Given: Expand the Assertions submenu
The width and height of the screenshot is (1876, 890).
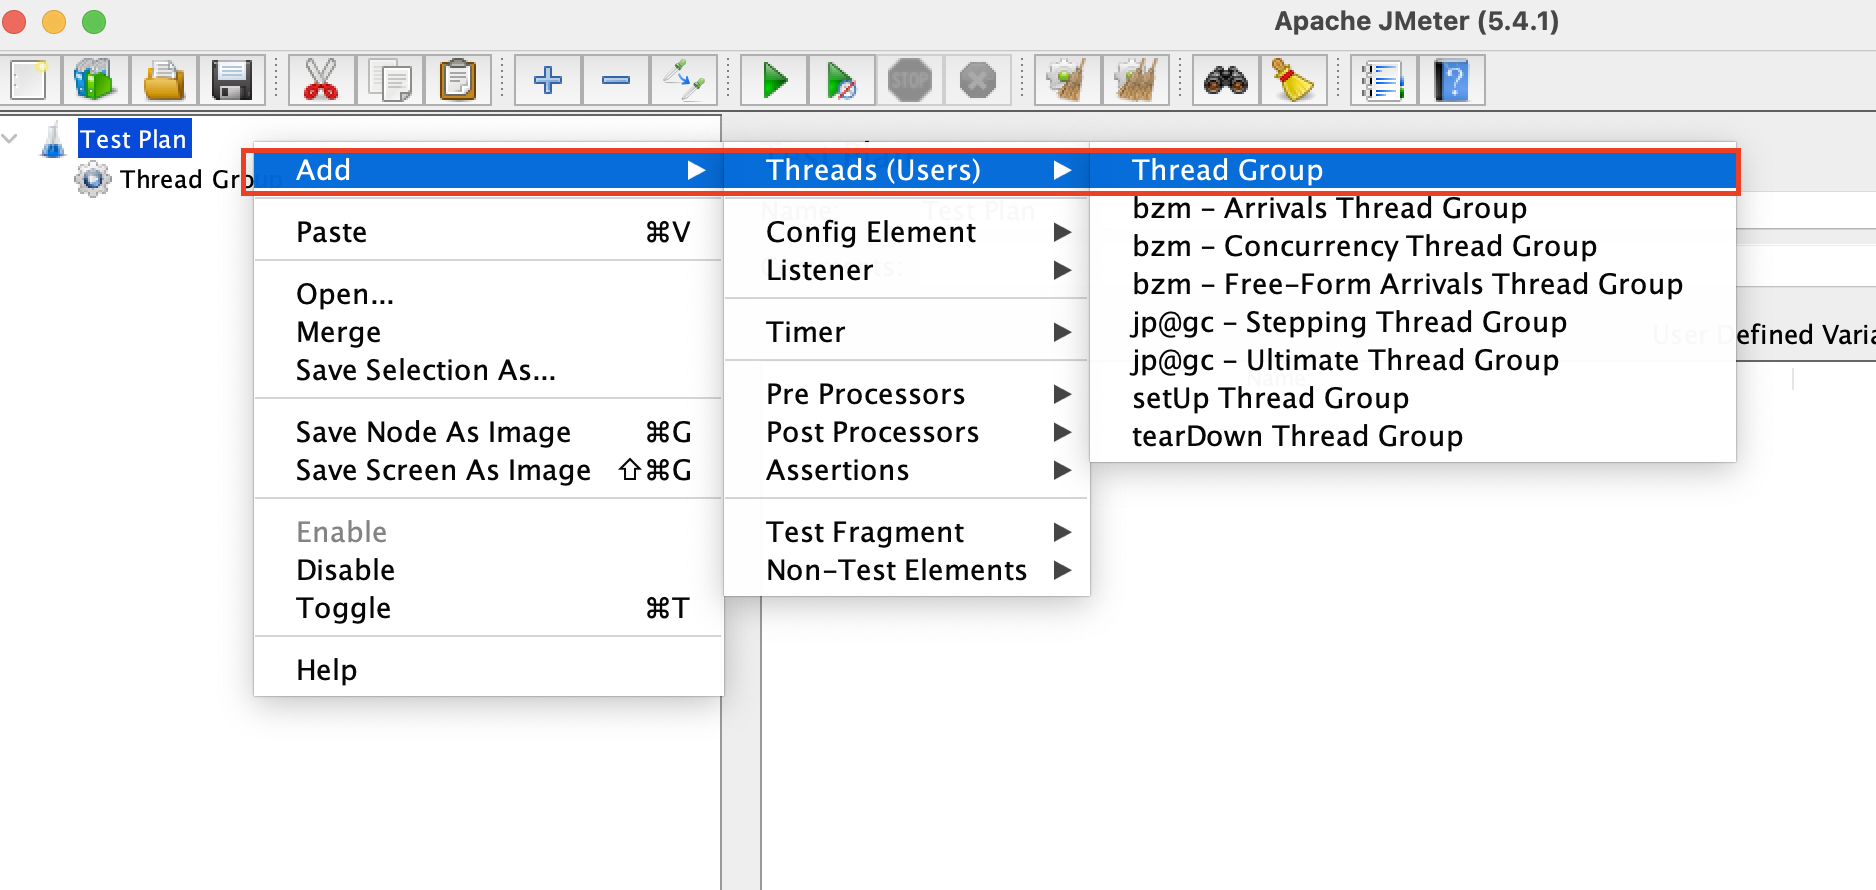Looking at the screenshot, I should (906, 470).
